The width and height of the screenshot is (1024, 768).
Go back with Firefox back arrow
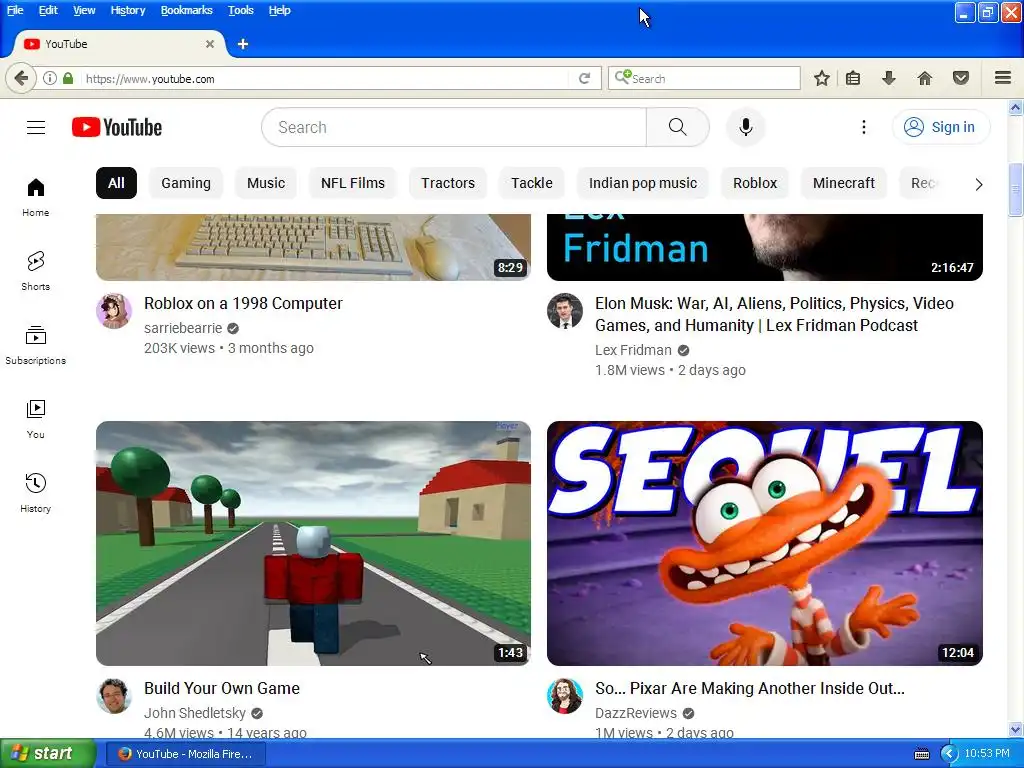[21, 78]
